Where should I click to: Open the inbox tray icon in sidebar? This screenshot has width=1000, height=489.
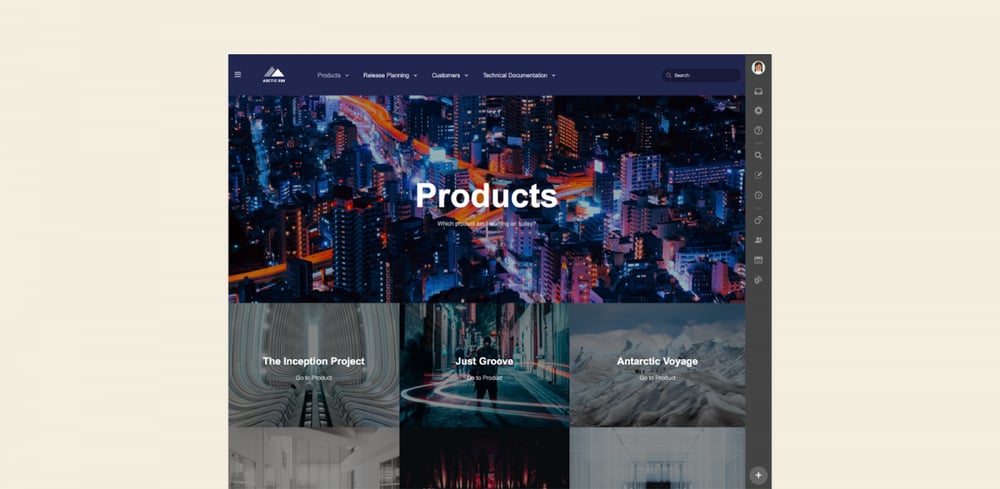758,91
